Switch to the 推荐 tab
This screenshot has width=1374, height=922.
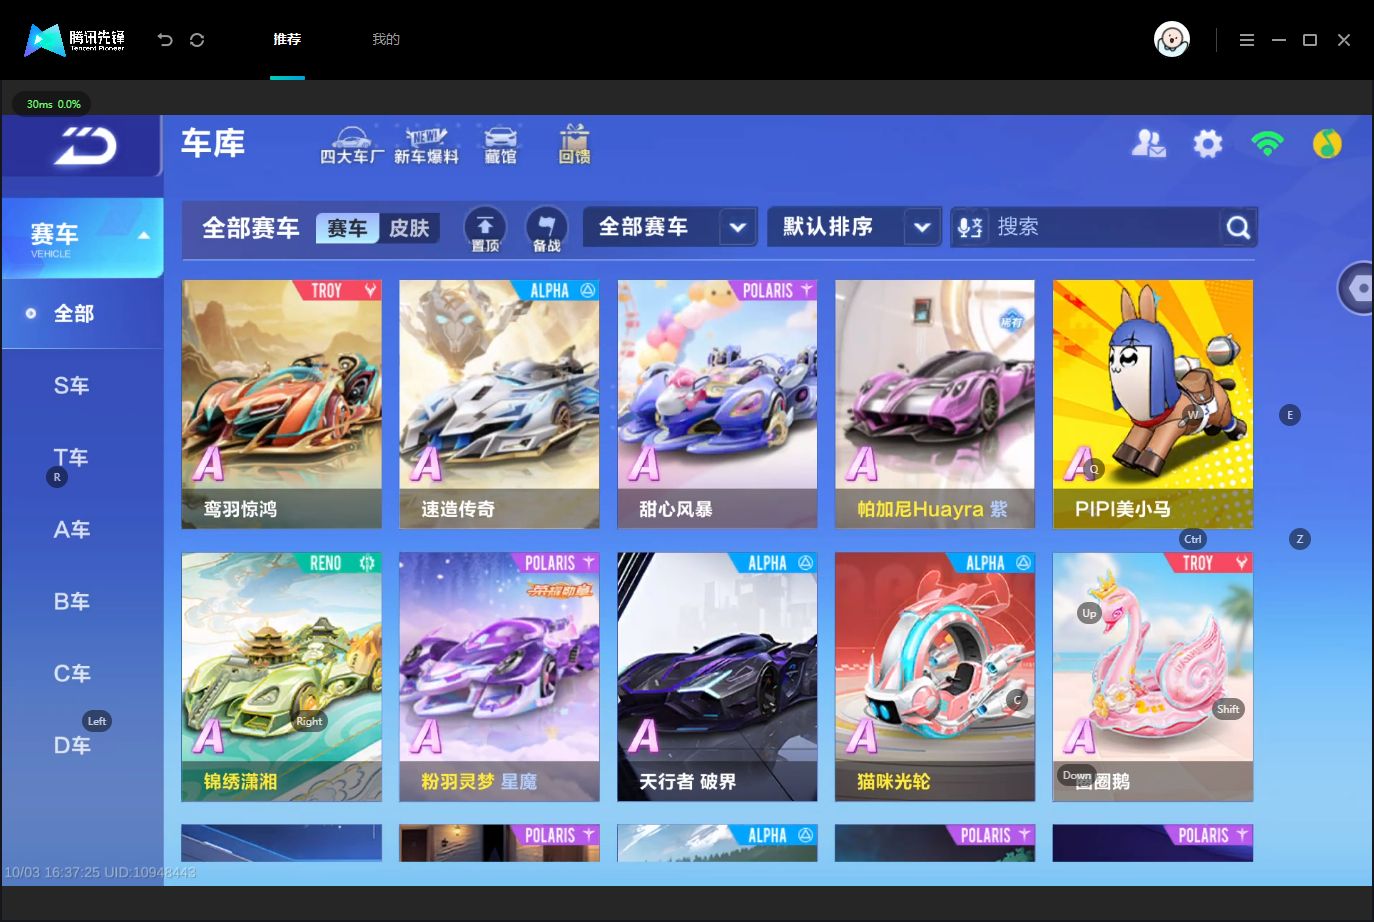287,40
